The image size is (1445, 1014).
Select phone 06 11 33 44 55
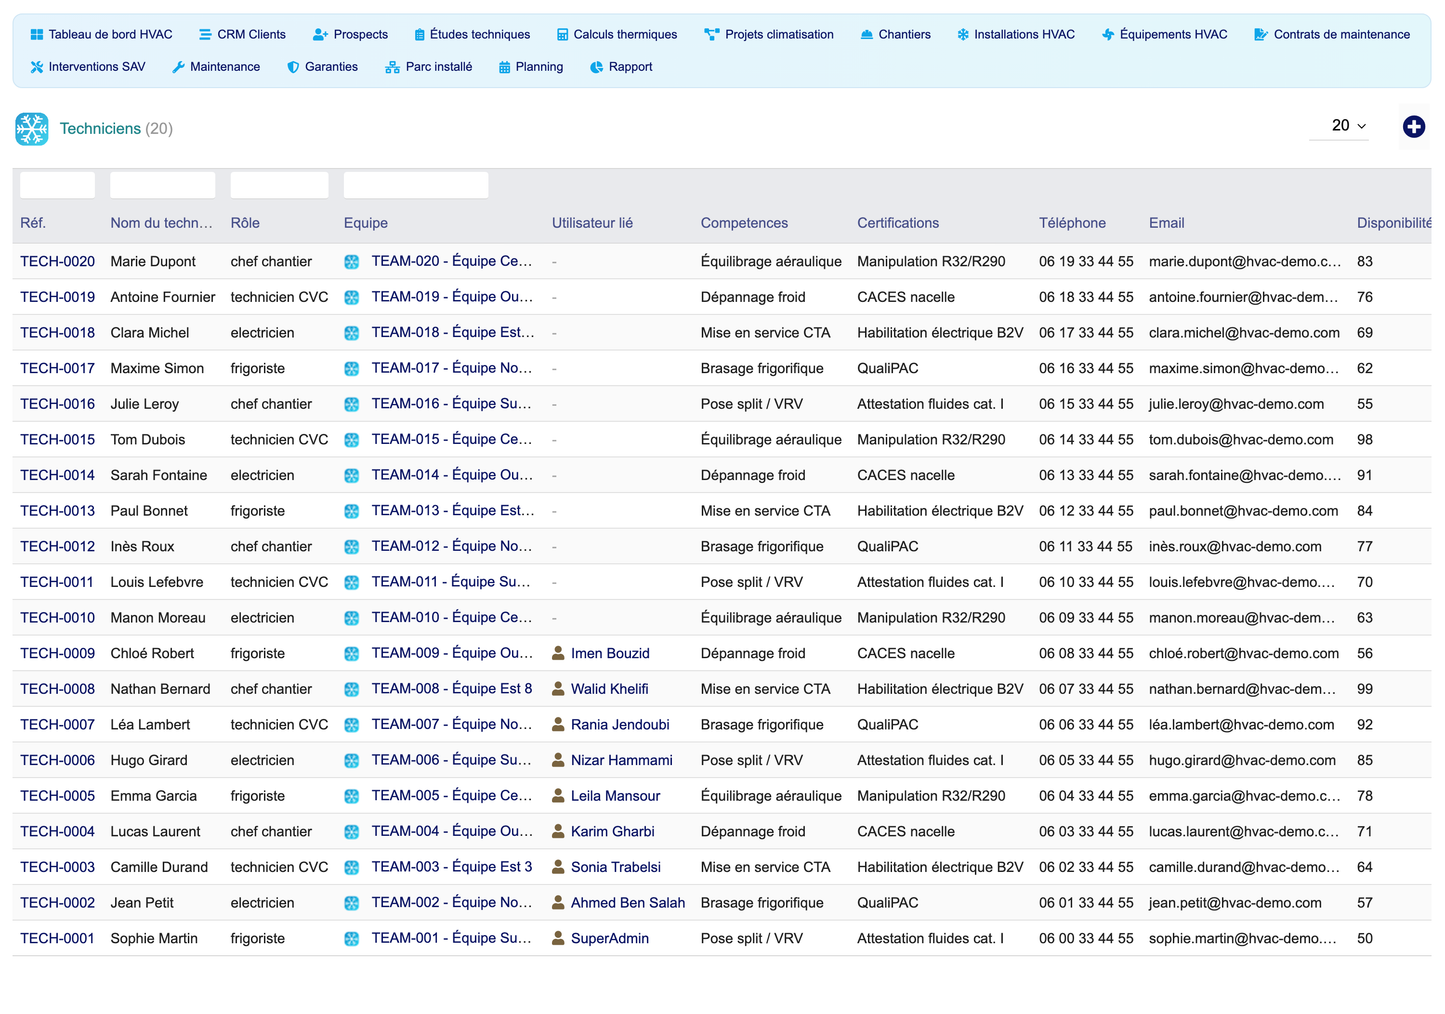[1086, 547]
